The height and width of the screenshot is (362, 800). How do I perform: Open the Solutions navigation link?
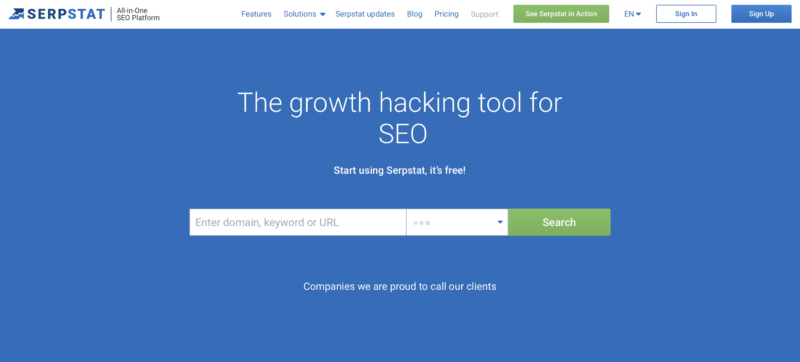point(299,14)
